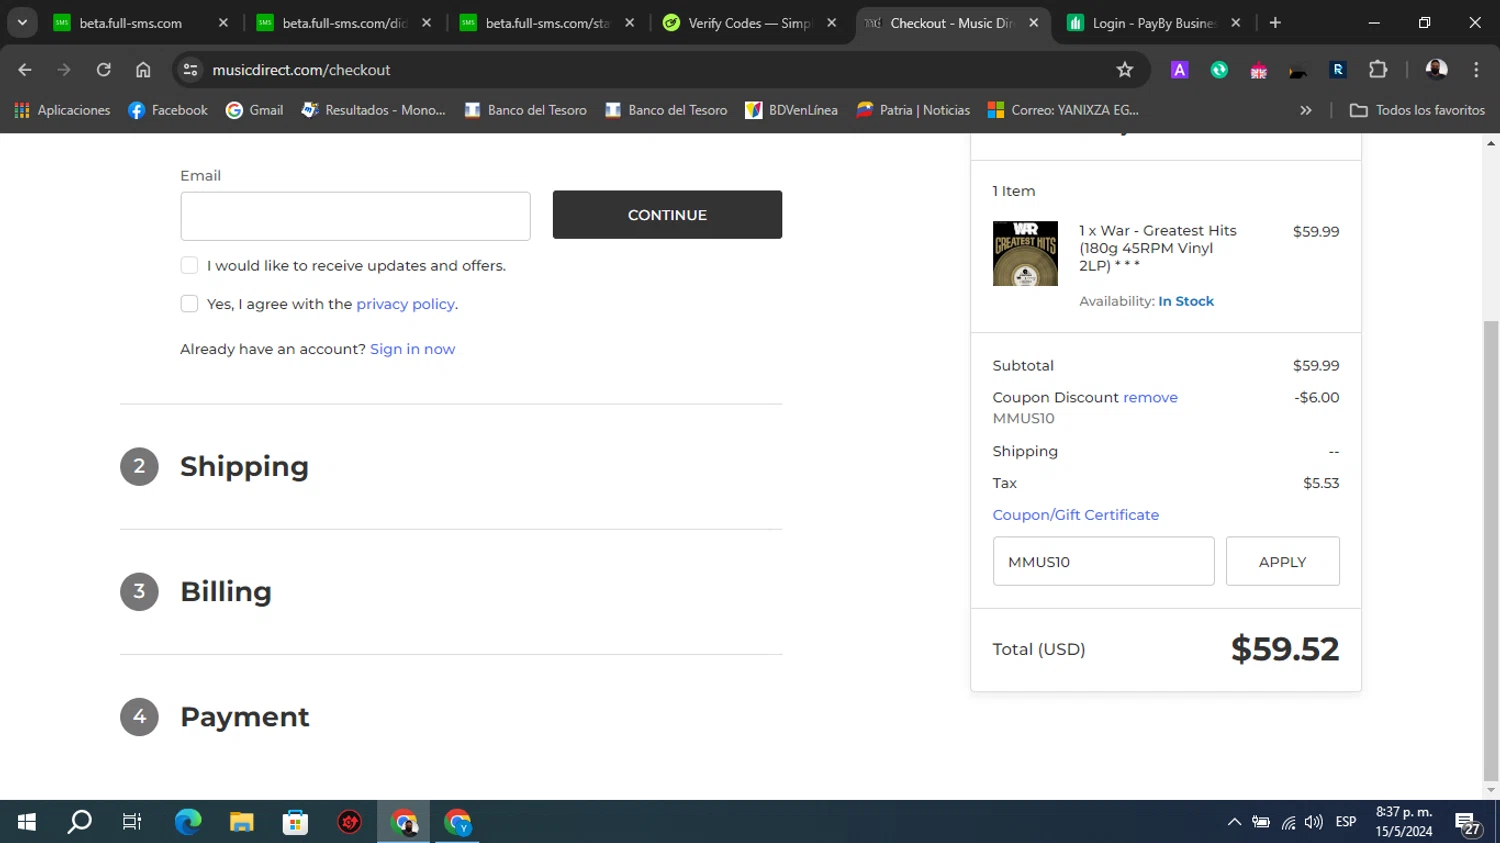Click the Sign in now link
This screenshot has height=843, width=1500.
coord(412,349)
